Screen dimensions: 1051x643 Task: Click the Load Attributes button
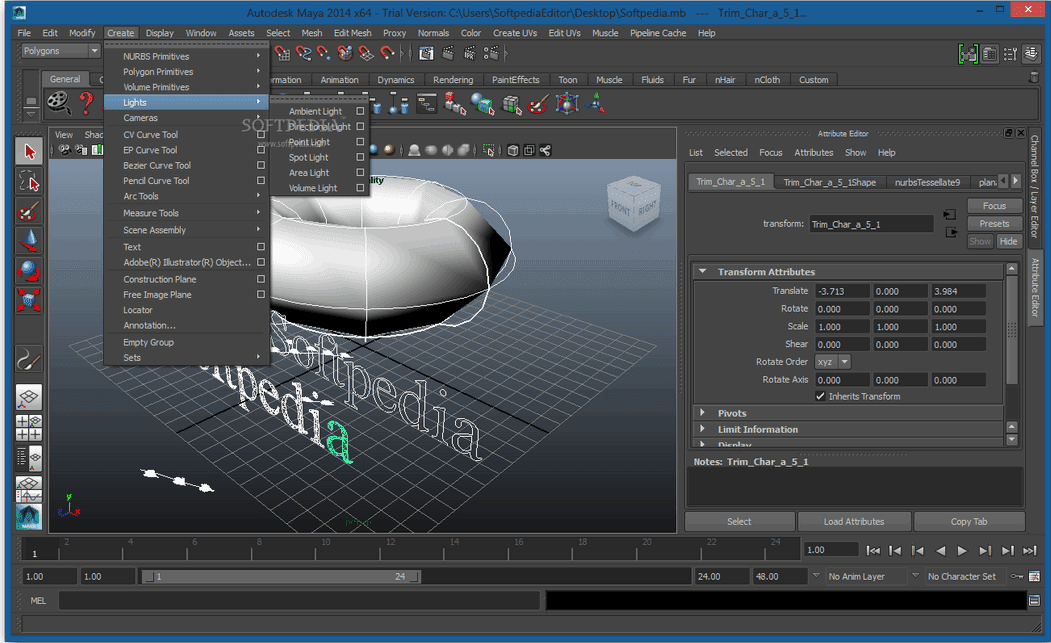click(853, 521)
